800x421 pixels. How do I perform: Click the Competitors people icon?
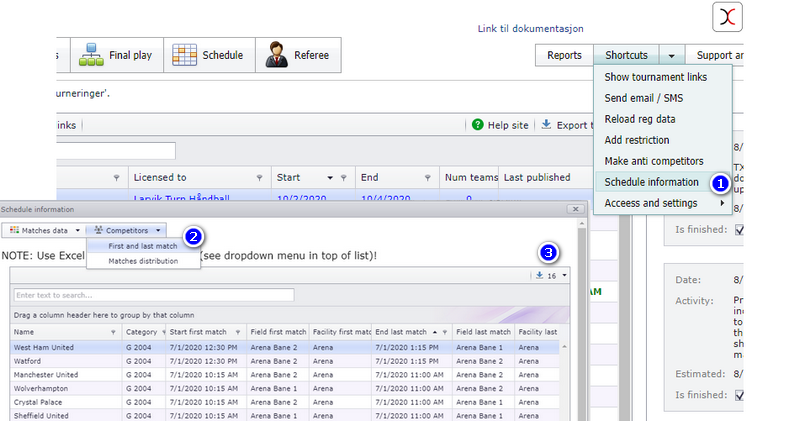coord(98,230)
